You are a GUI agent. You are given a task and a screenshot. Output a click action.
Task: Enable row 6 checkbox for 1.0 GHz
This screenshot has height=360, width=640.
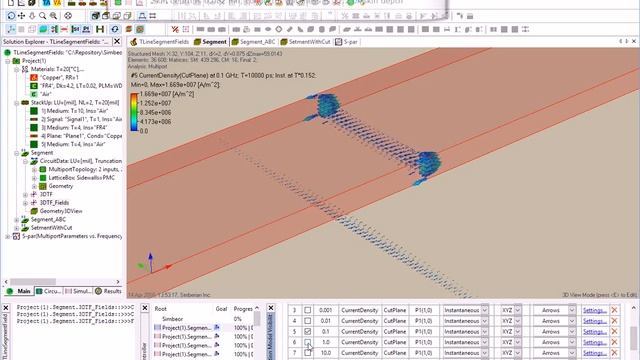(x=307, y=342)
